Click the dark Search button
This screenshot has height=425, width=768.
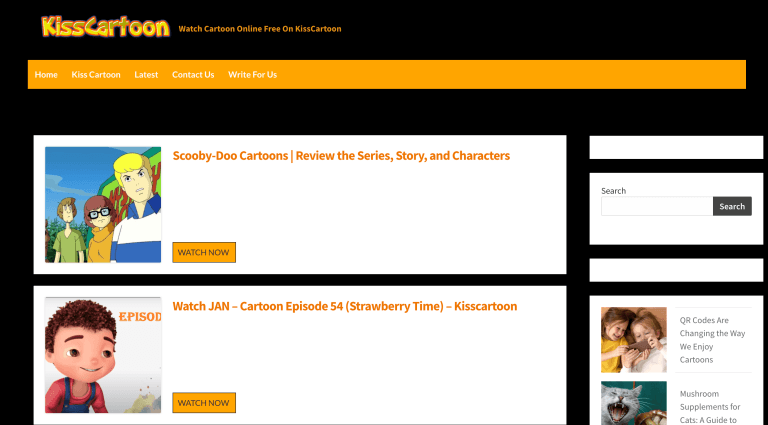(732, 207)
